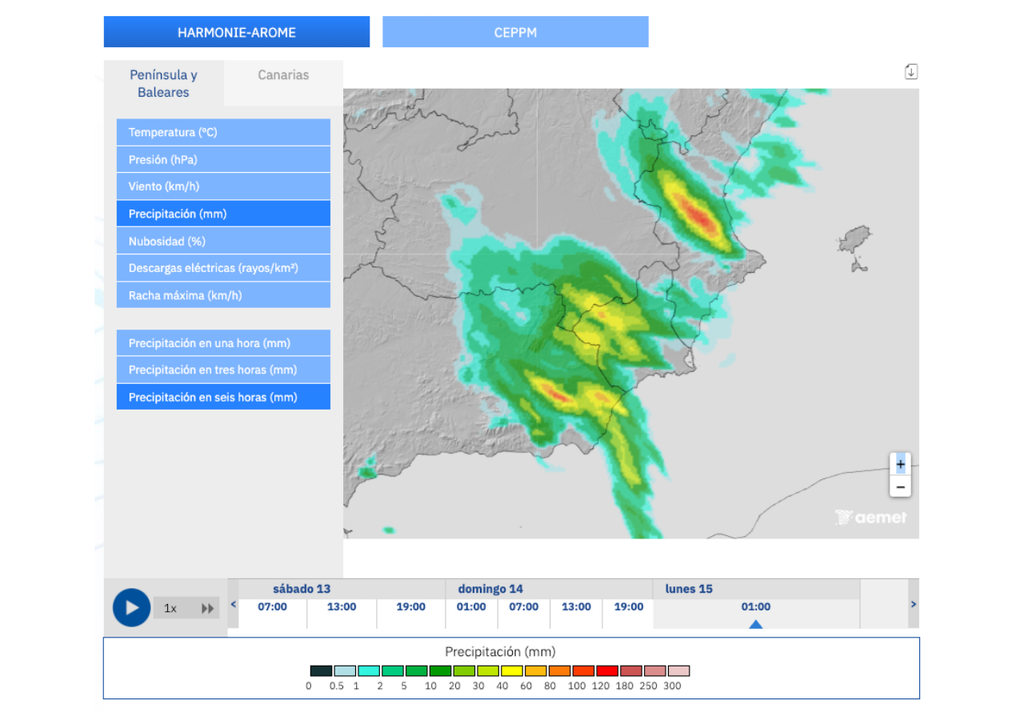Select the HARMONIE-AROME model tab
1024x720 pixels.
click(237, 32)
